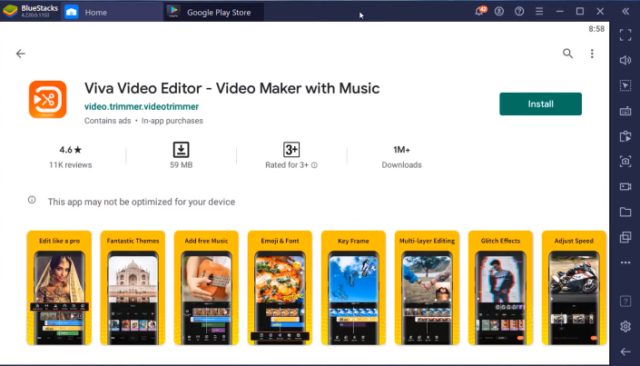The height and width of the screenshot is (366, 640).
Task: Click the 1M+ Downloads text
Action: coord(402,157)
